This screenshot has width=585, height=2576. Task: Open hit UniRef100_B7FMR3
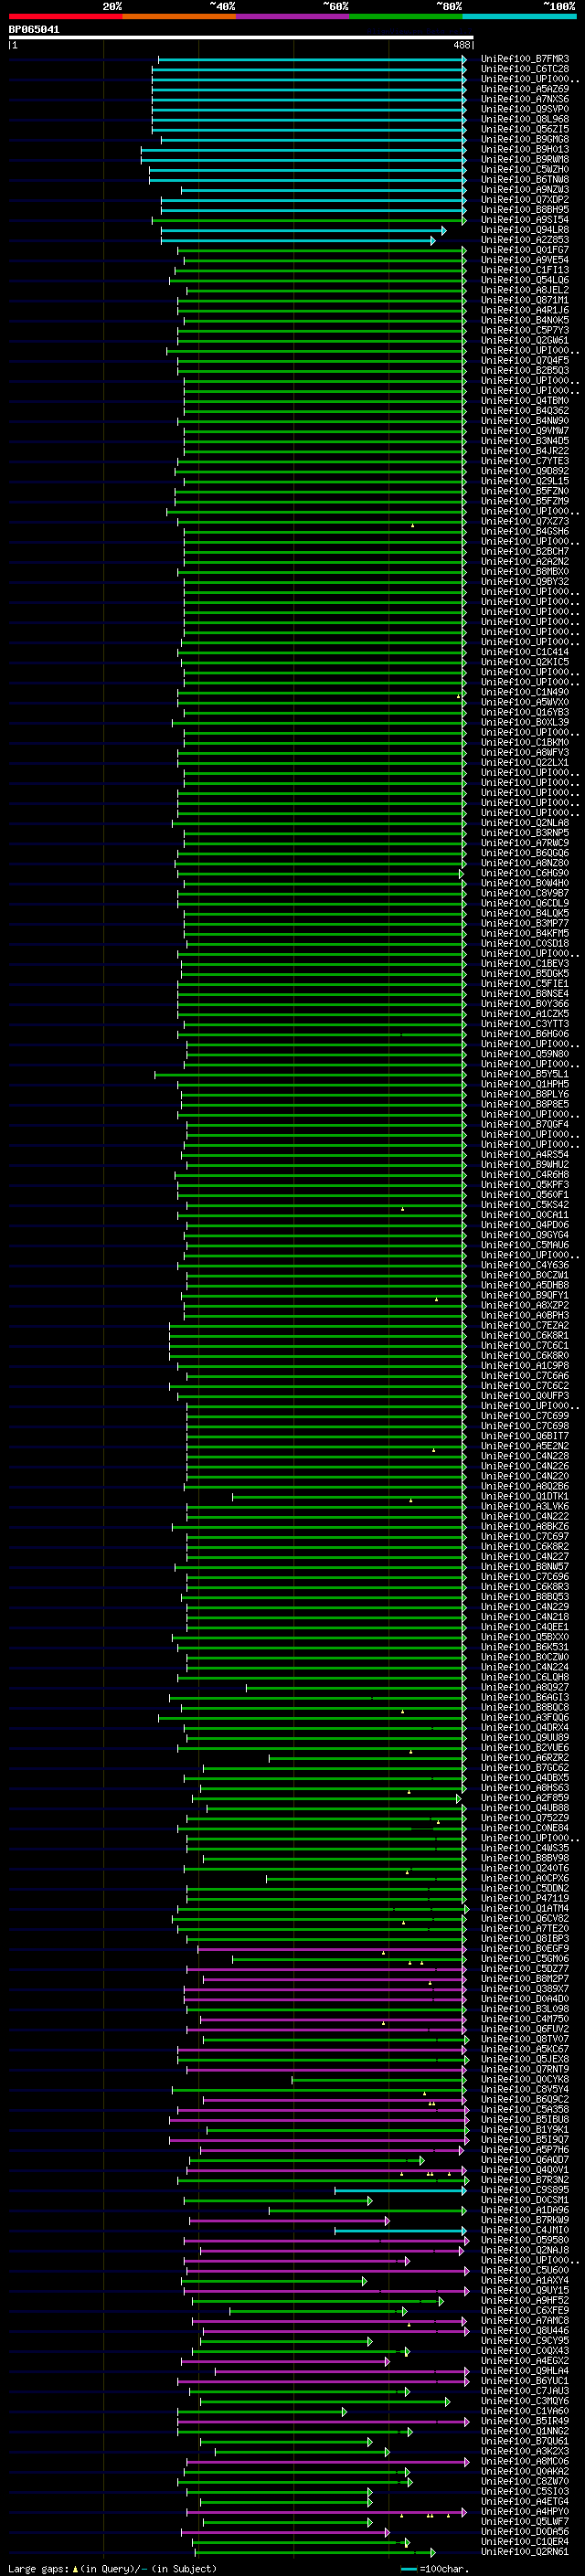coord(524,59)
